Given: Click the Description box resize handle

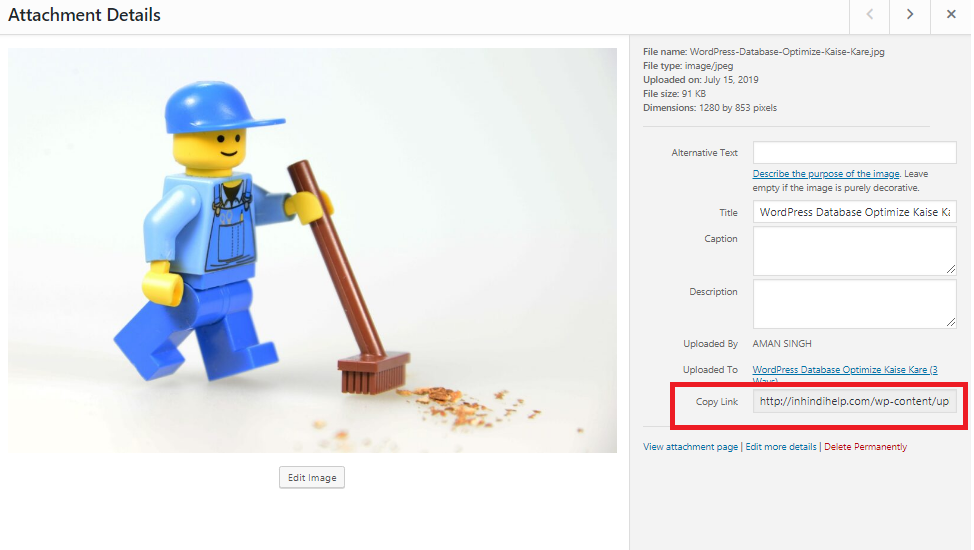Looking at the screenshot, I should click(x=950, y=322).
